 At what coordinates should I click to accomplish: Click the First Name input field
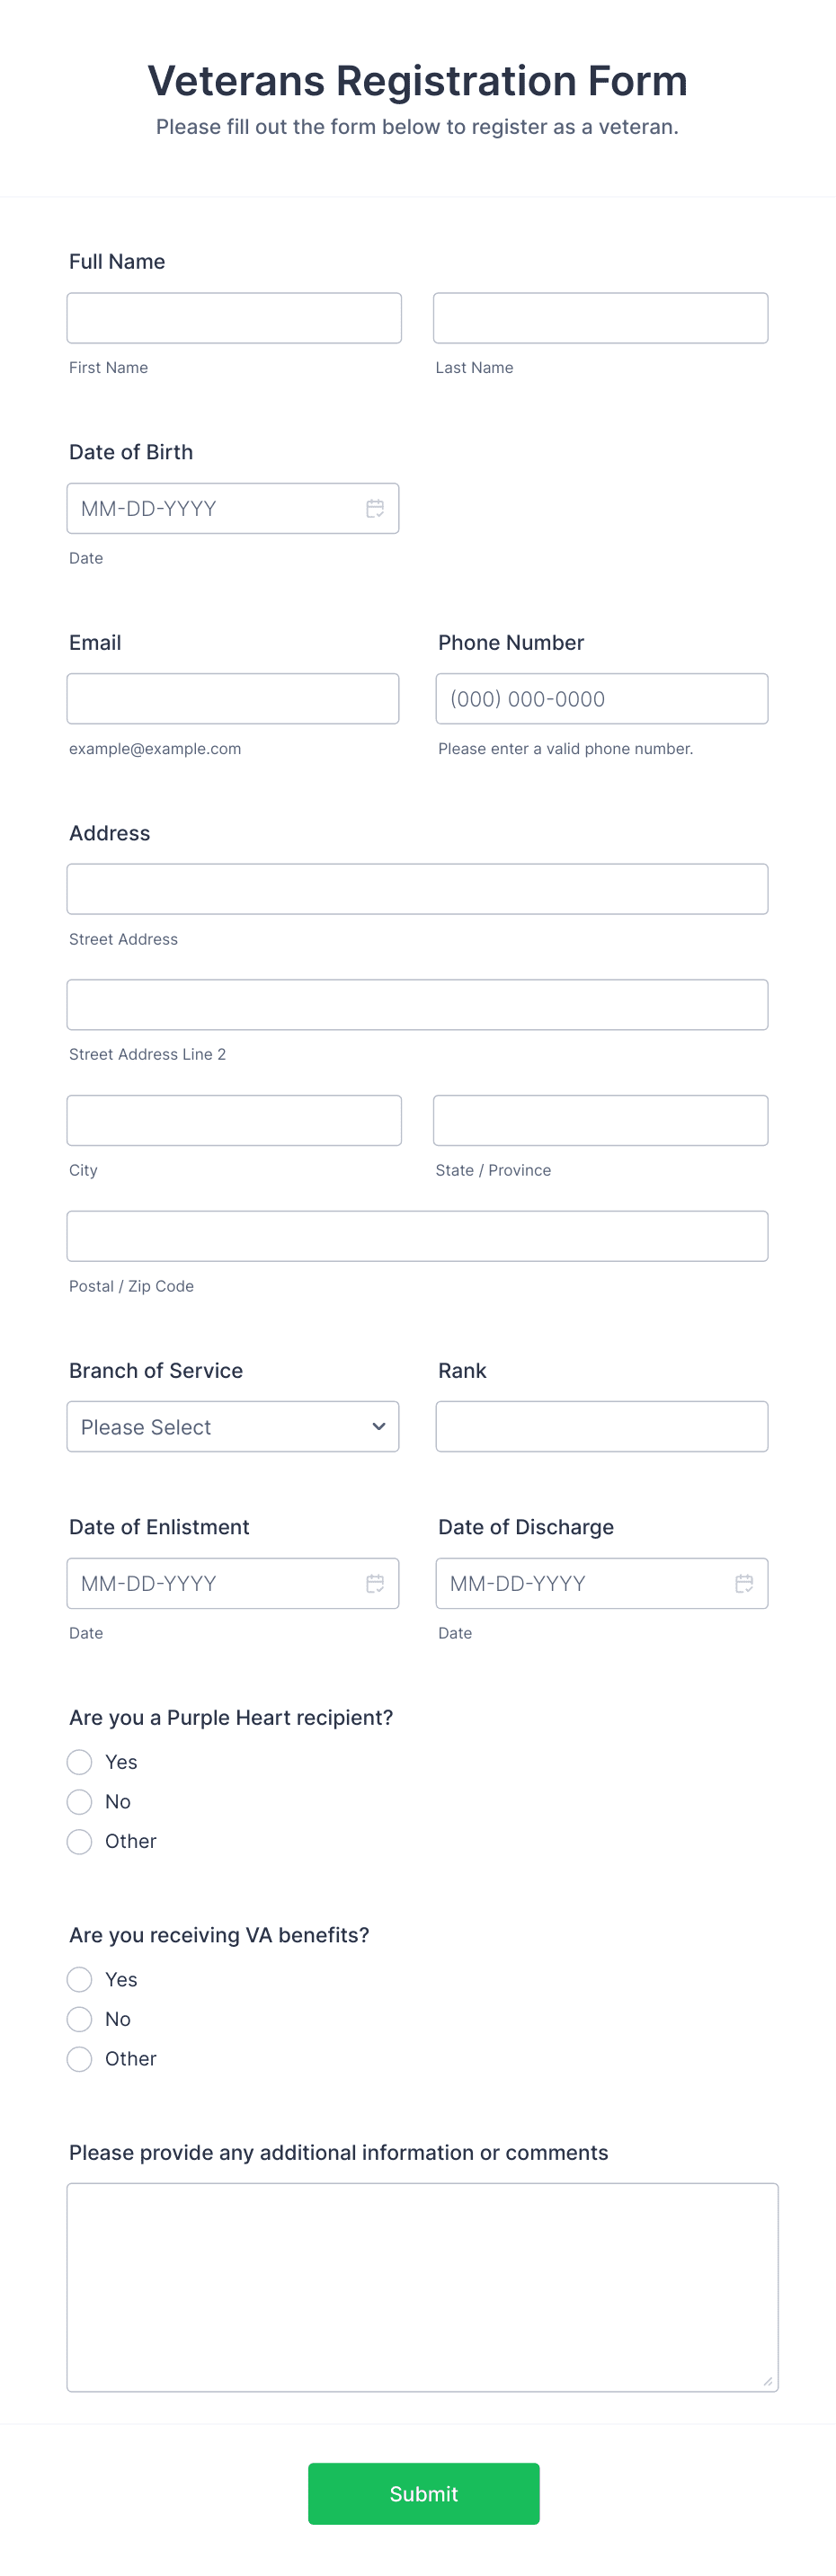pos(233,317)
